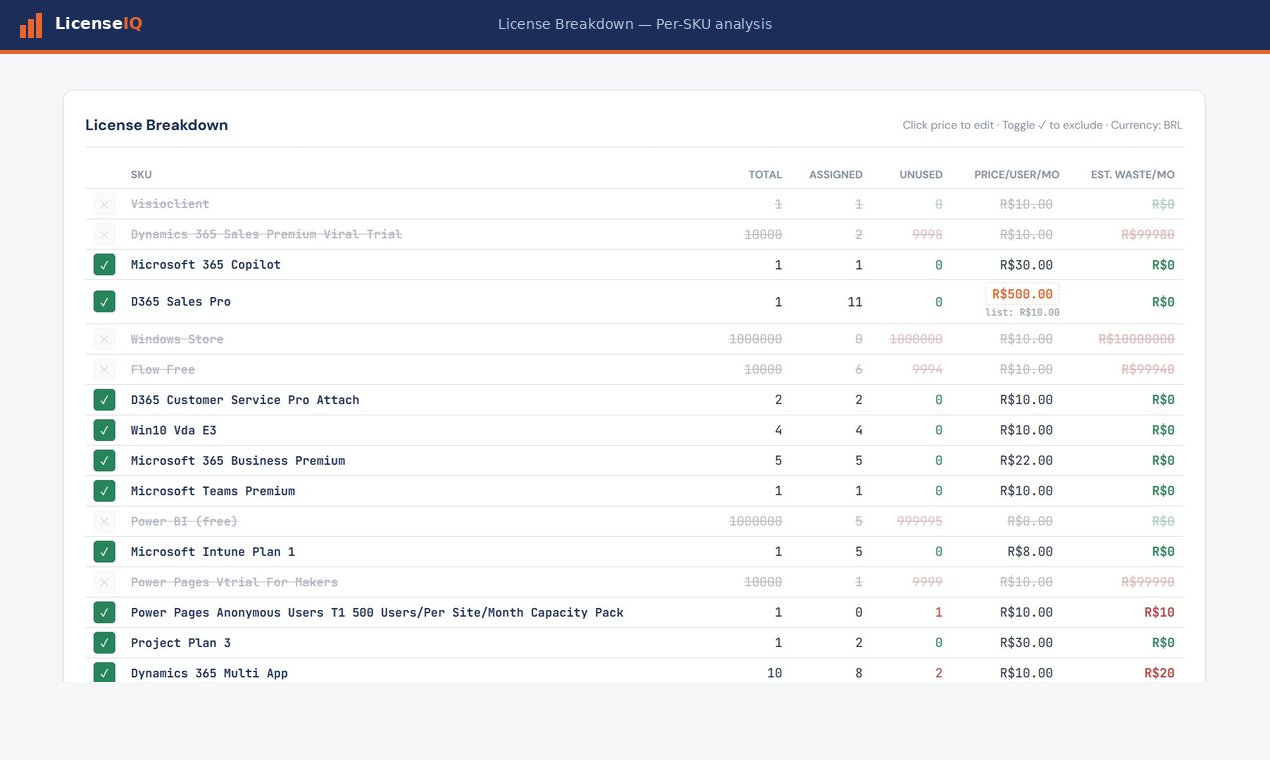
Task: Toggle the Microsoft Teams Premium checkbox
Action: (104, 491)
